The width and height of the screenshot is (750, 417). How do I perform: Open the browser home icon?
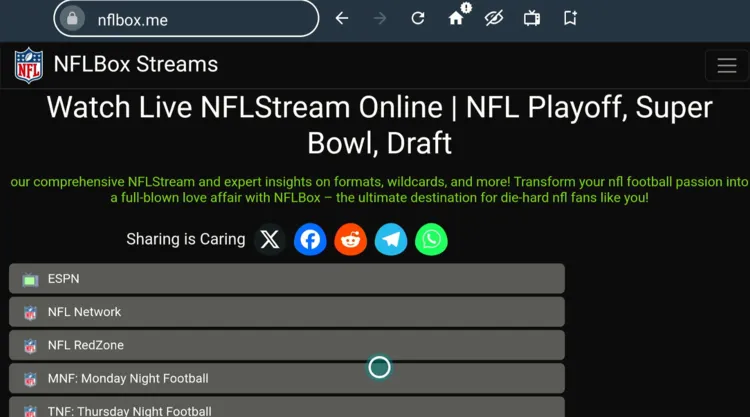(456, 19)
